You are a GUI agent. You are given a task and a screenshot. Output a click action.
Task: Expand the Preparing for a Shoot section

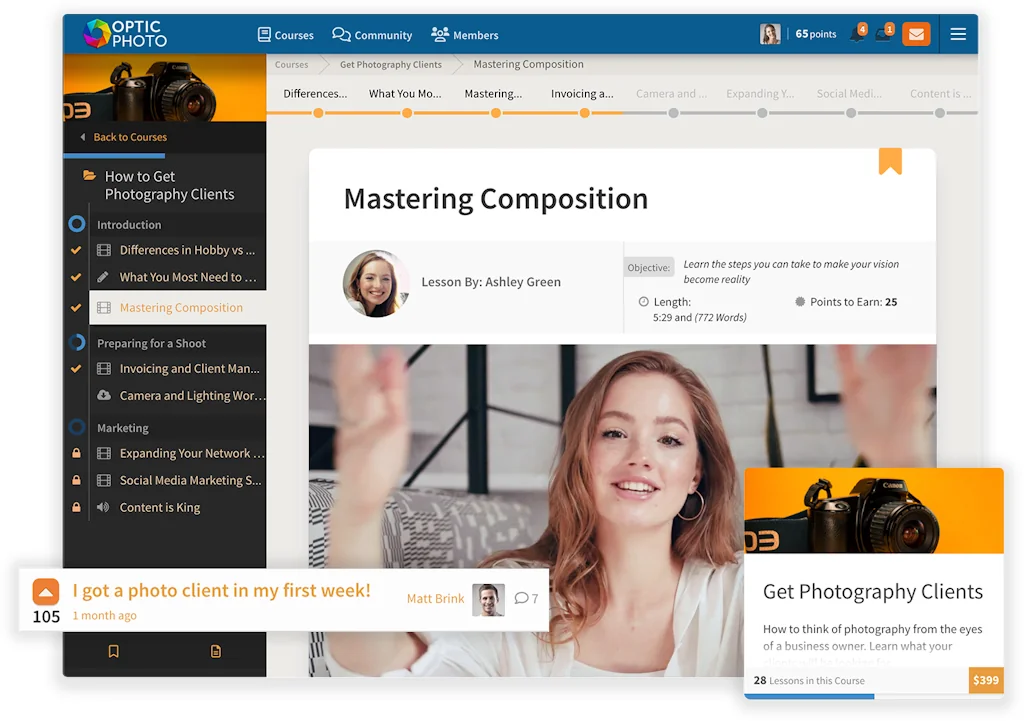[77, 343]
